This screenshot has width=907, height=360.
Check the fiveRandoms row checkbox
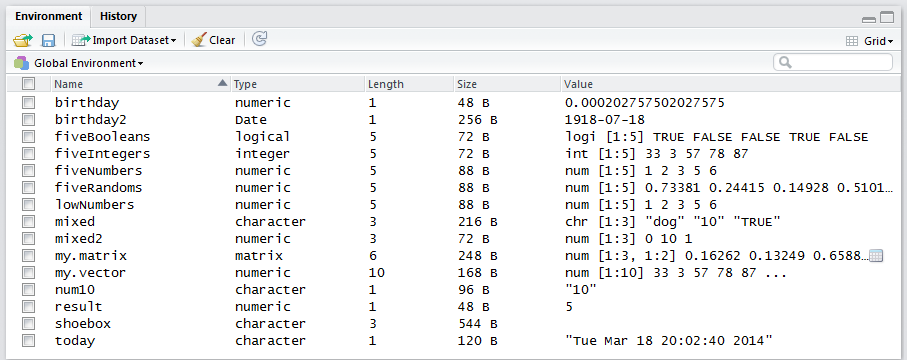[28, 188]
